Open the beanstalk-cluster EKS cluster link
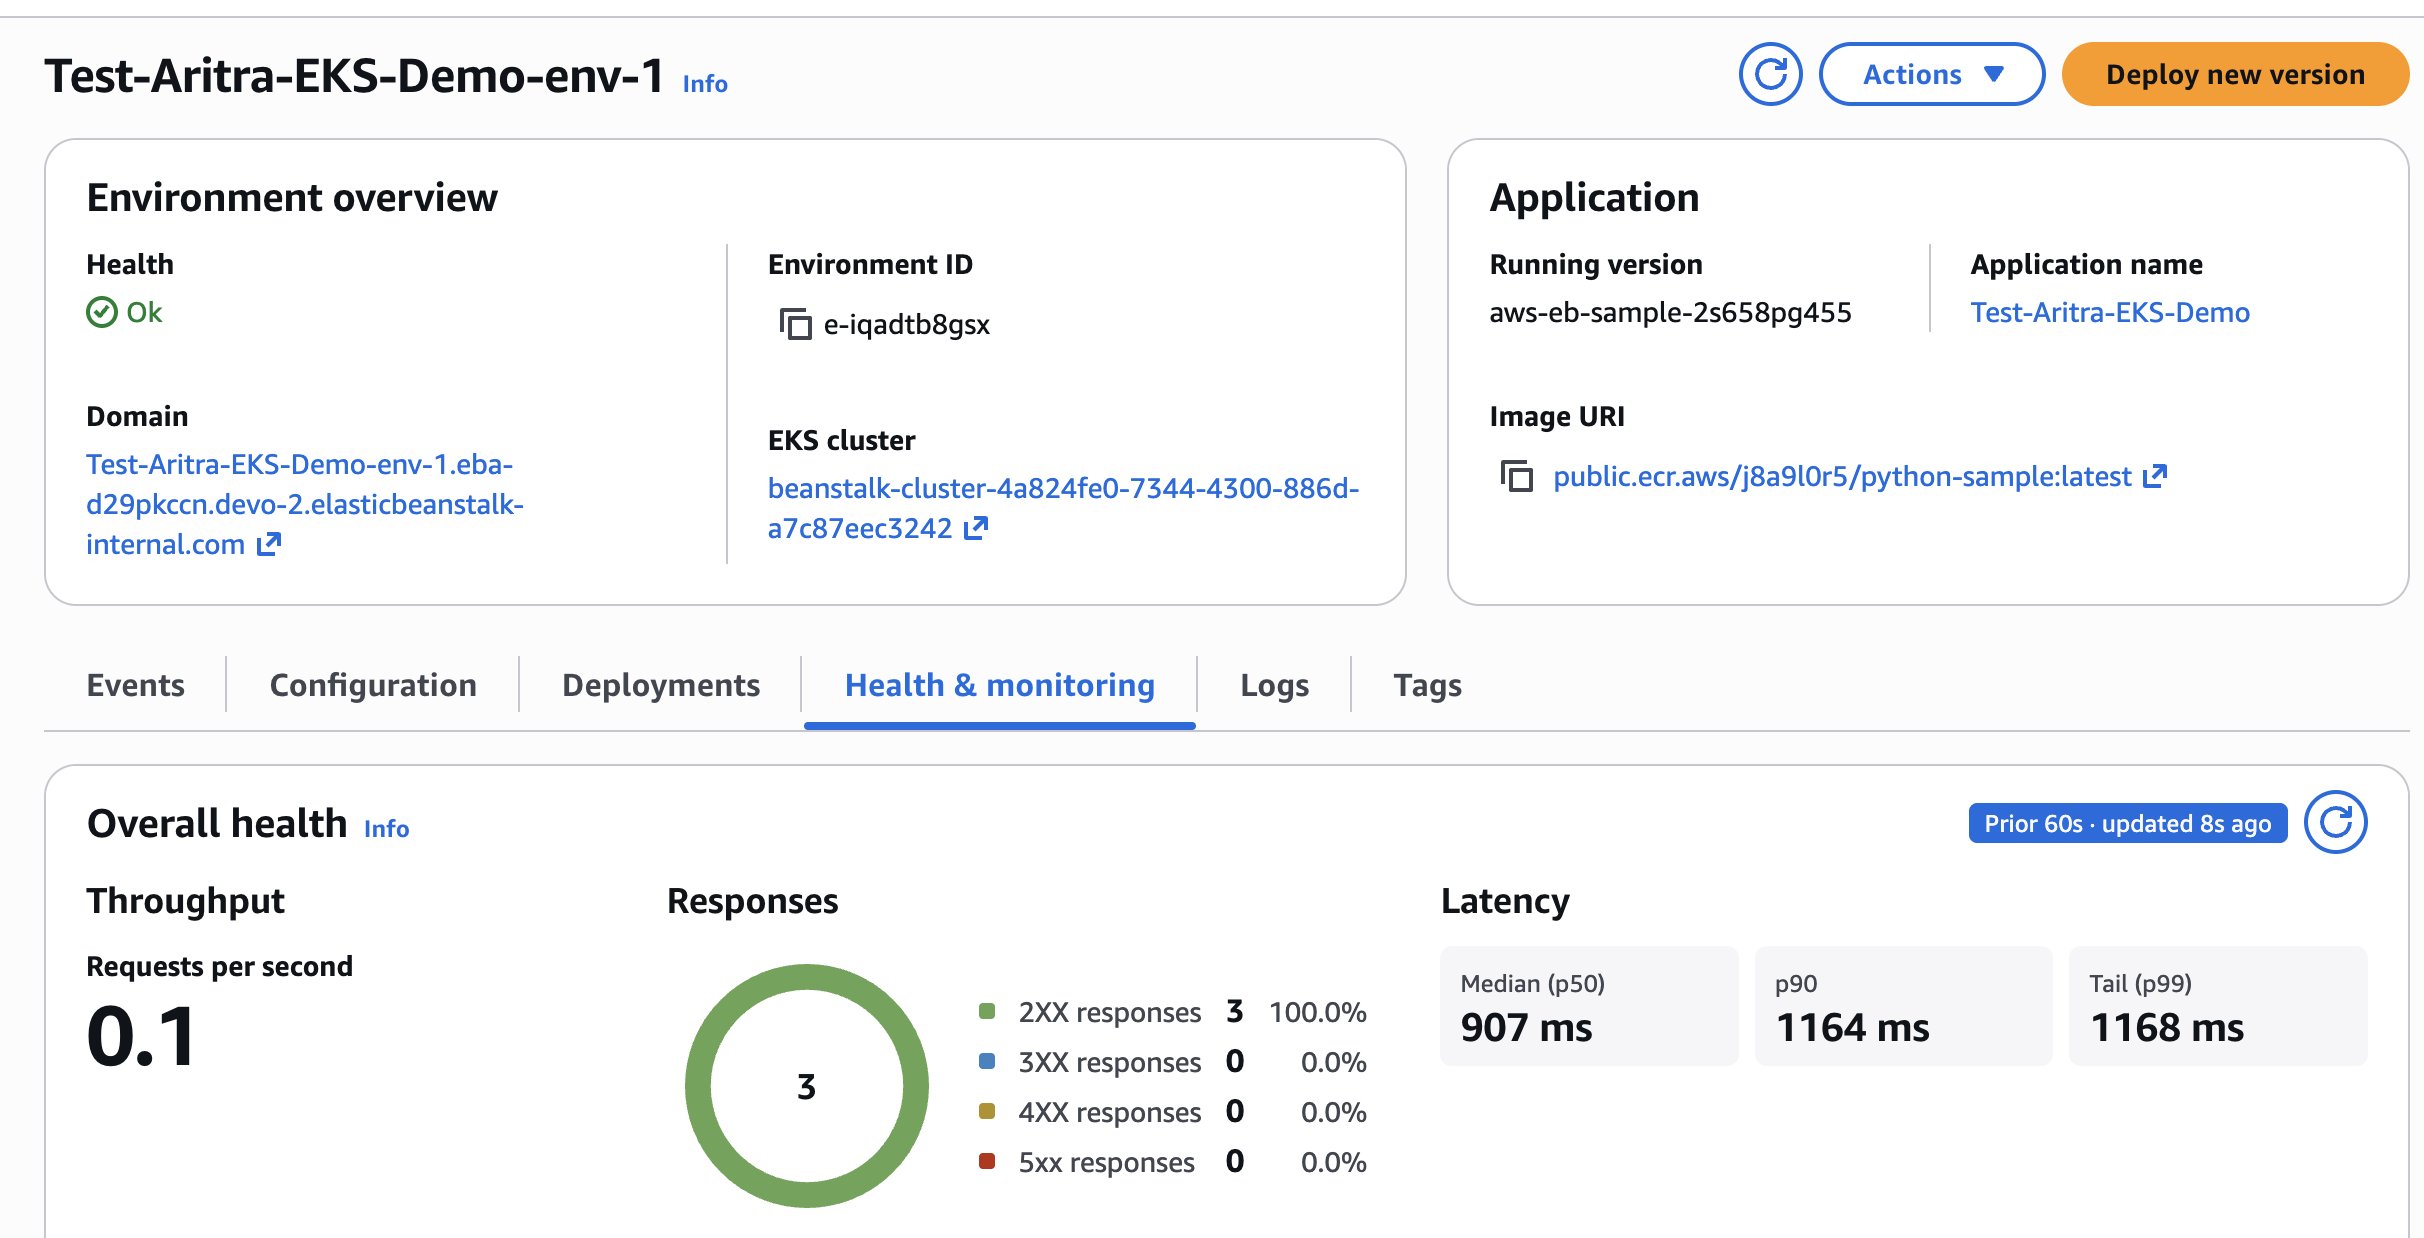2424x1238 pixels. point(1063,508)
